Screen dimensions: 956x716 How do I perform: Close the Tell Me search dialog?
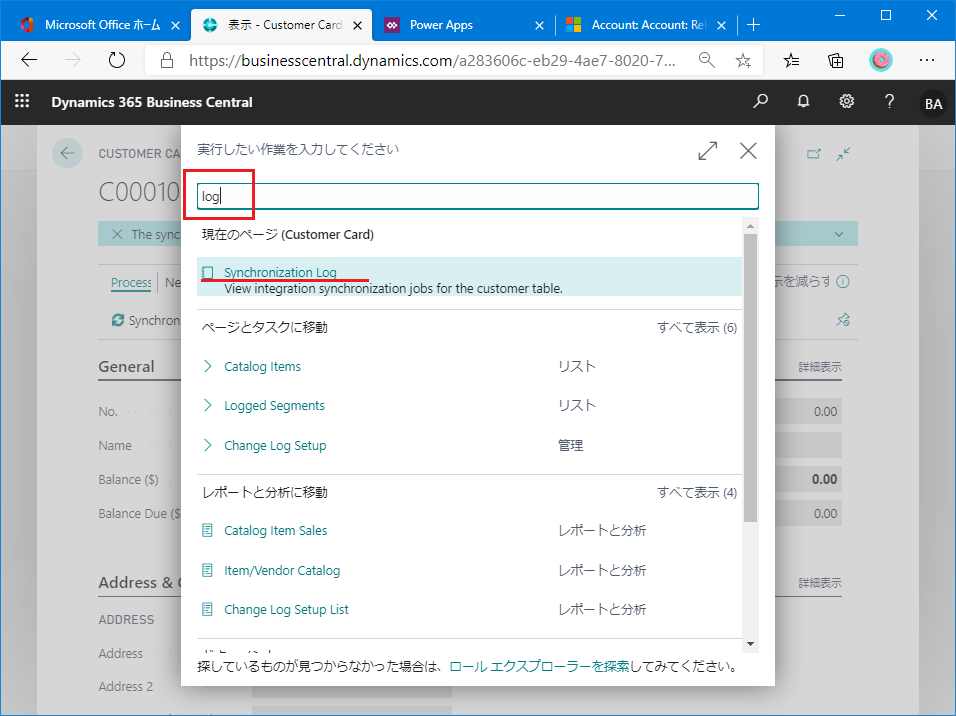pos(748,151)
